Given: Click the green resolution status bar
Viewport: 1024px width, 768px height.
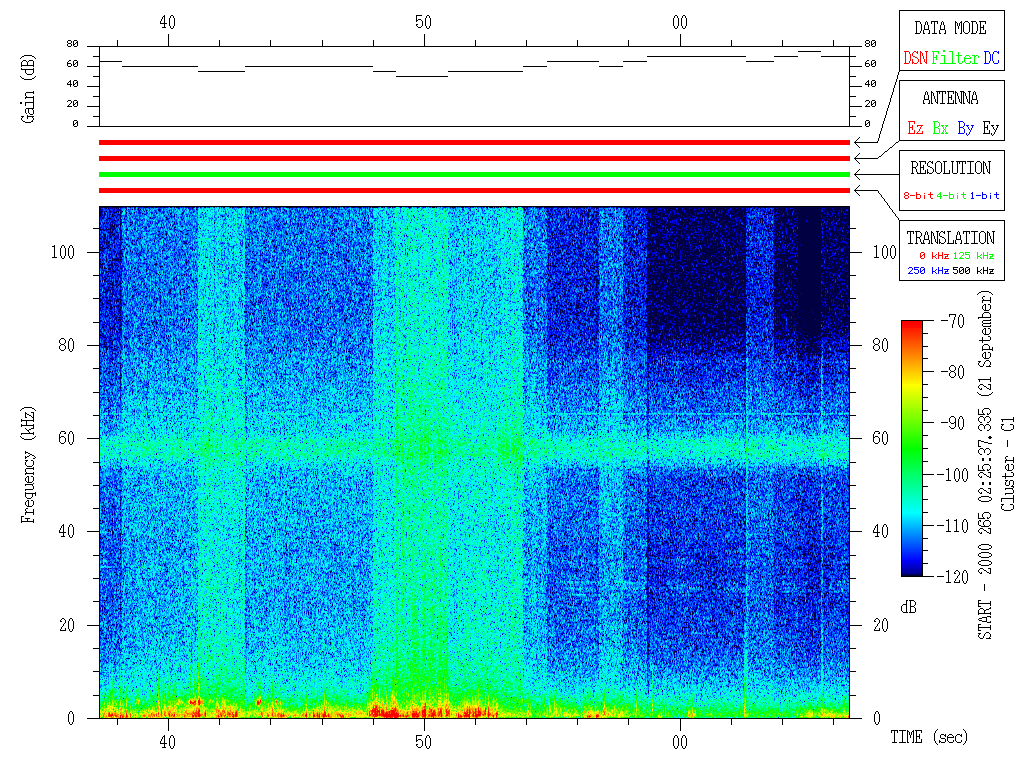Looking at the screenshot, I should click(x=474, y=175).
